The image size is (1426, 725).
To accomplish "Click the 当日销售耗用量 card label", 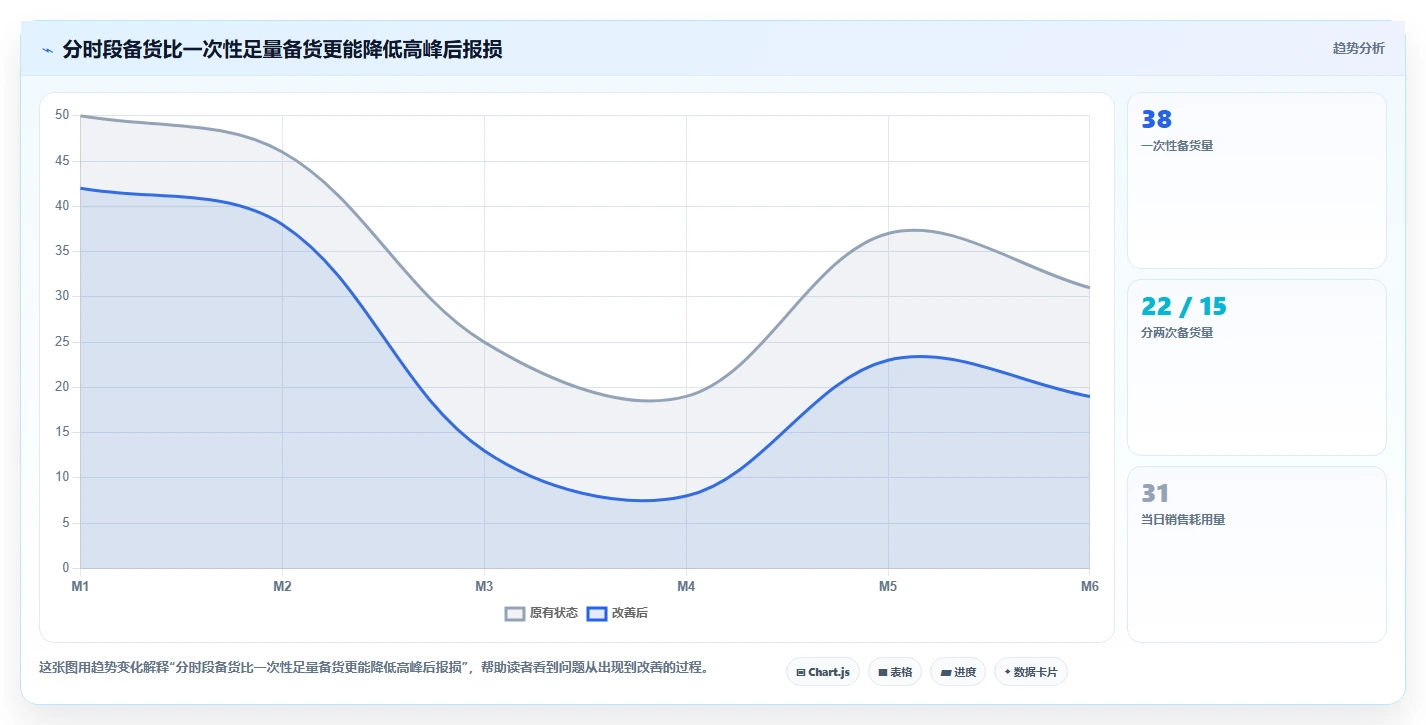I will coord(1183,520).
